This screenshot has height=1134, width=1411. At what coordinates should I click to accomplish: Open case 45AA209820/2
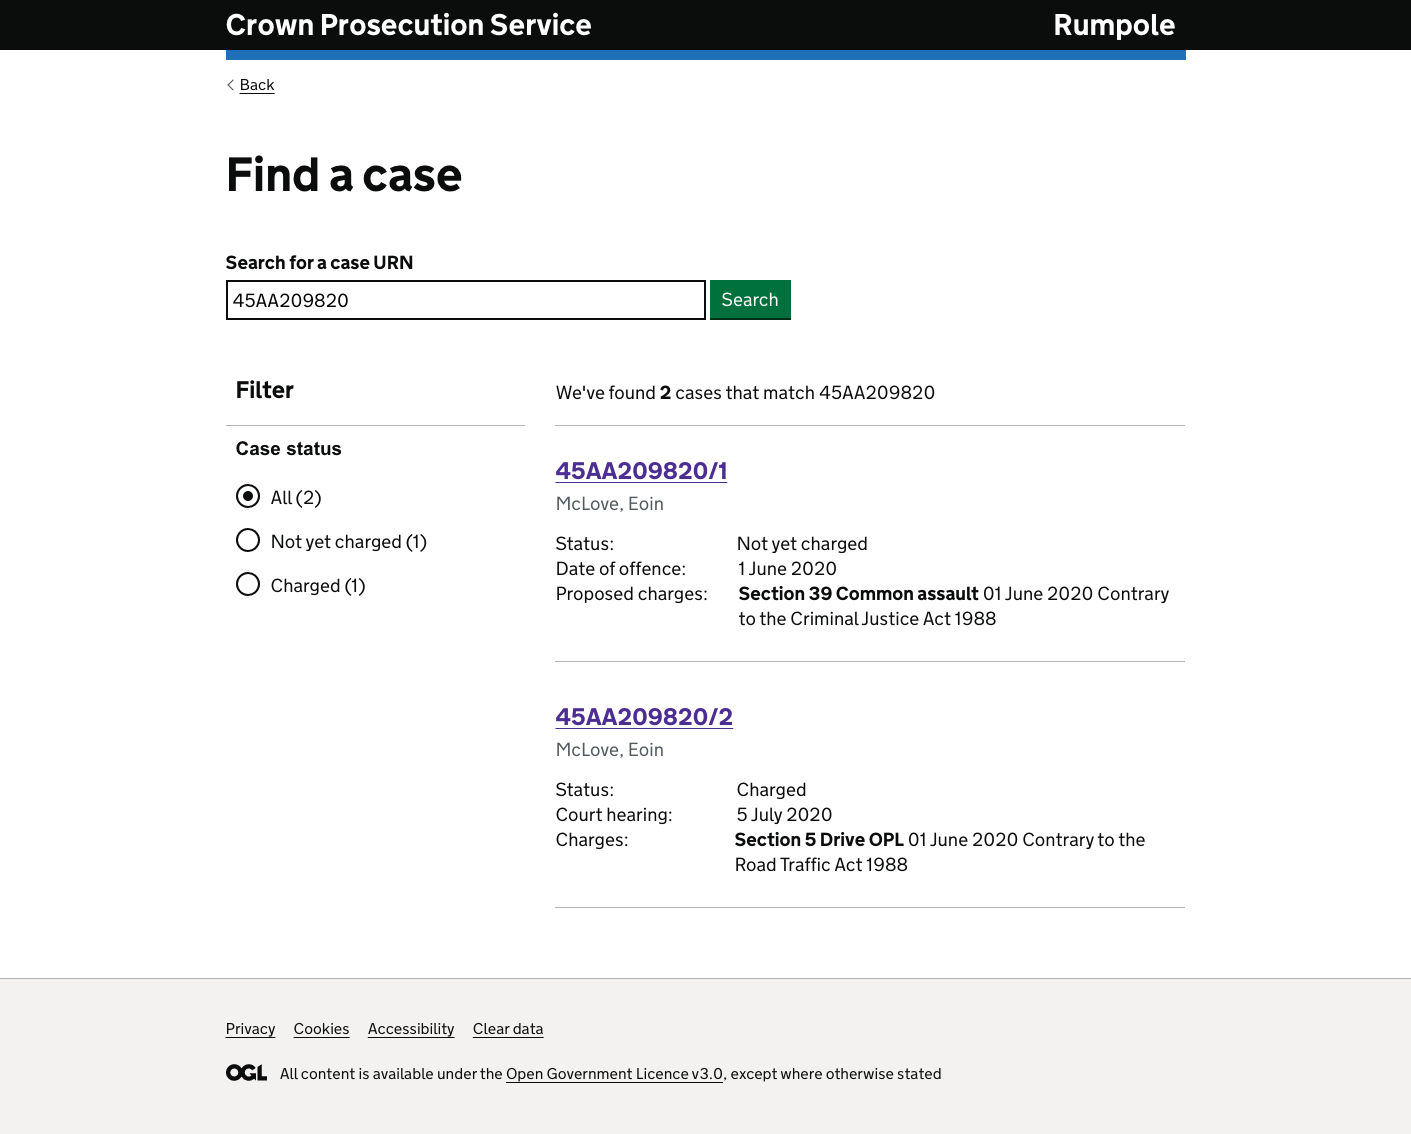(644, 717)
